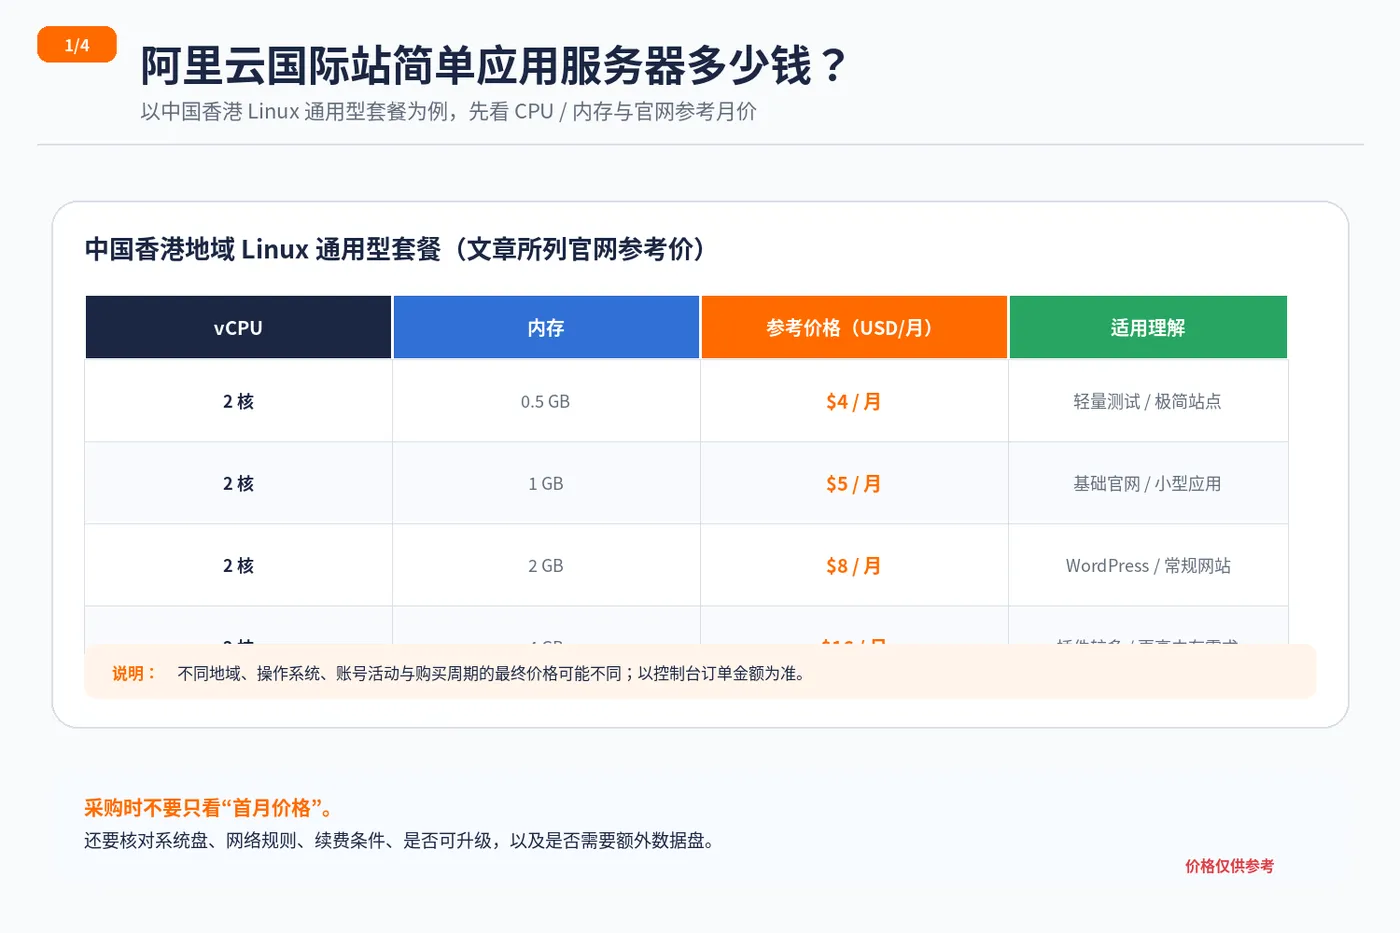Select the sentence starting with 还要核对系统盘
The width and height of the screenshot is (1400, 933).
coord(400,840)
